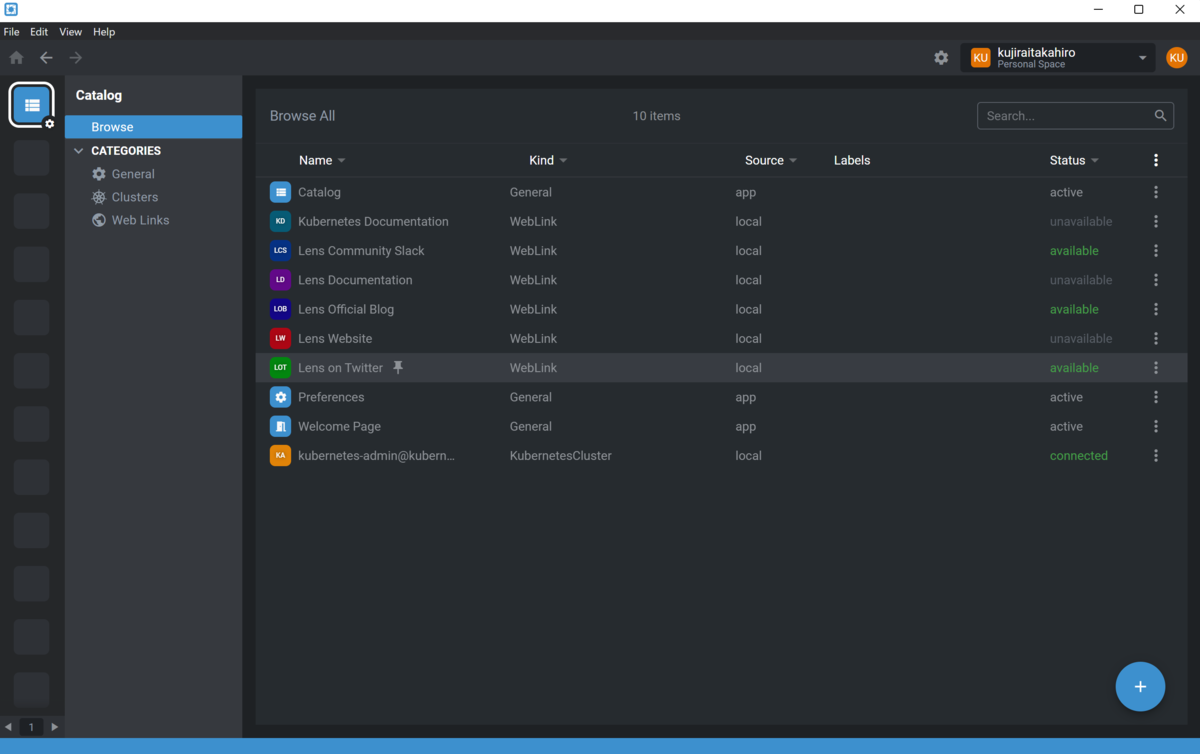
Task: Open three-dot menu for Welcome Page
Action: point(1156,426)
